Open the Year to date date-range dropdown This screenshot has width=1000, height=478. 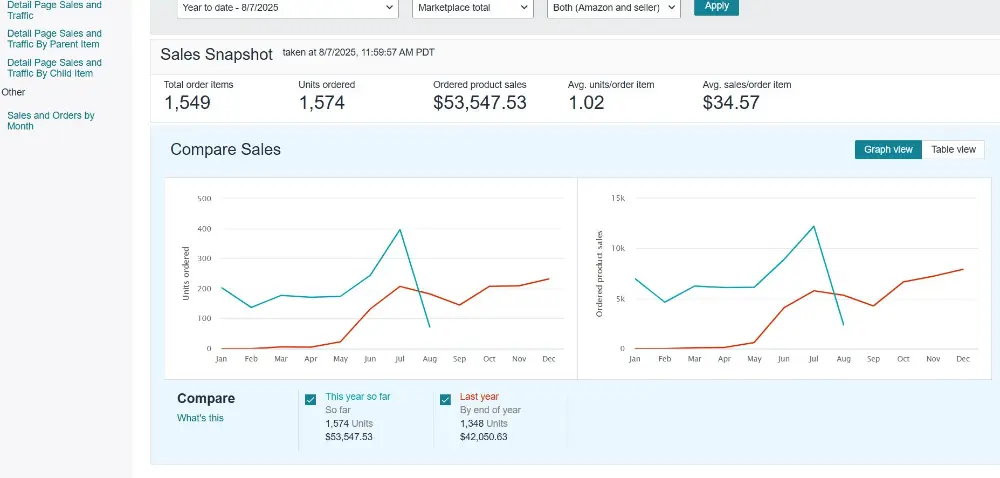(288, 8)
